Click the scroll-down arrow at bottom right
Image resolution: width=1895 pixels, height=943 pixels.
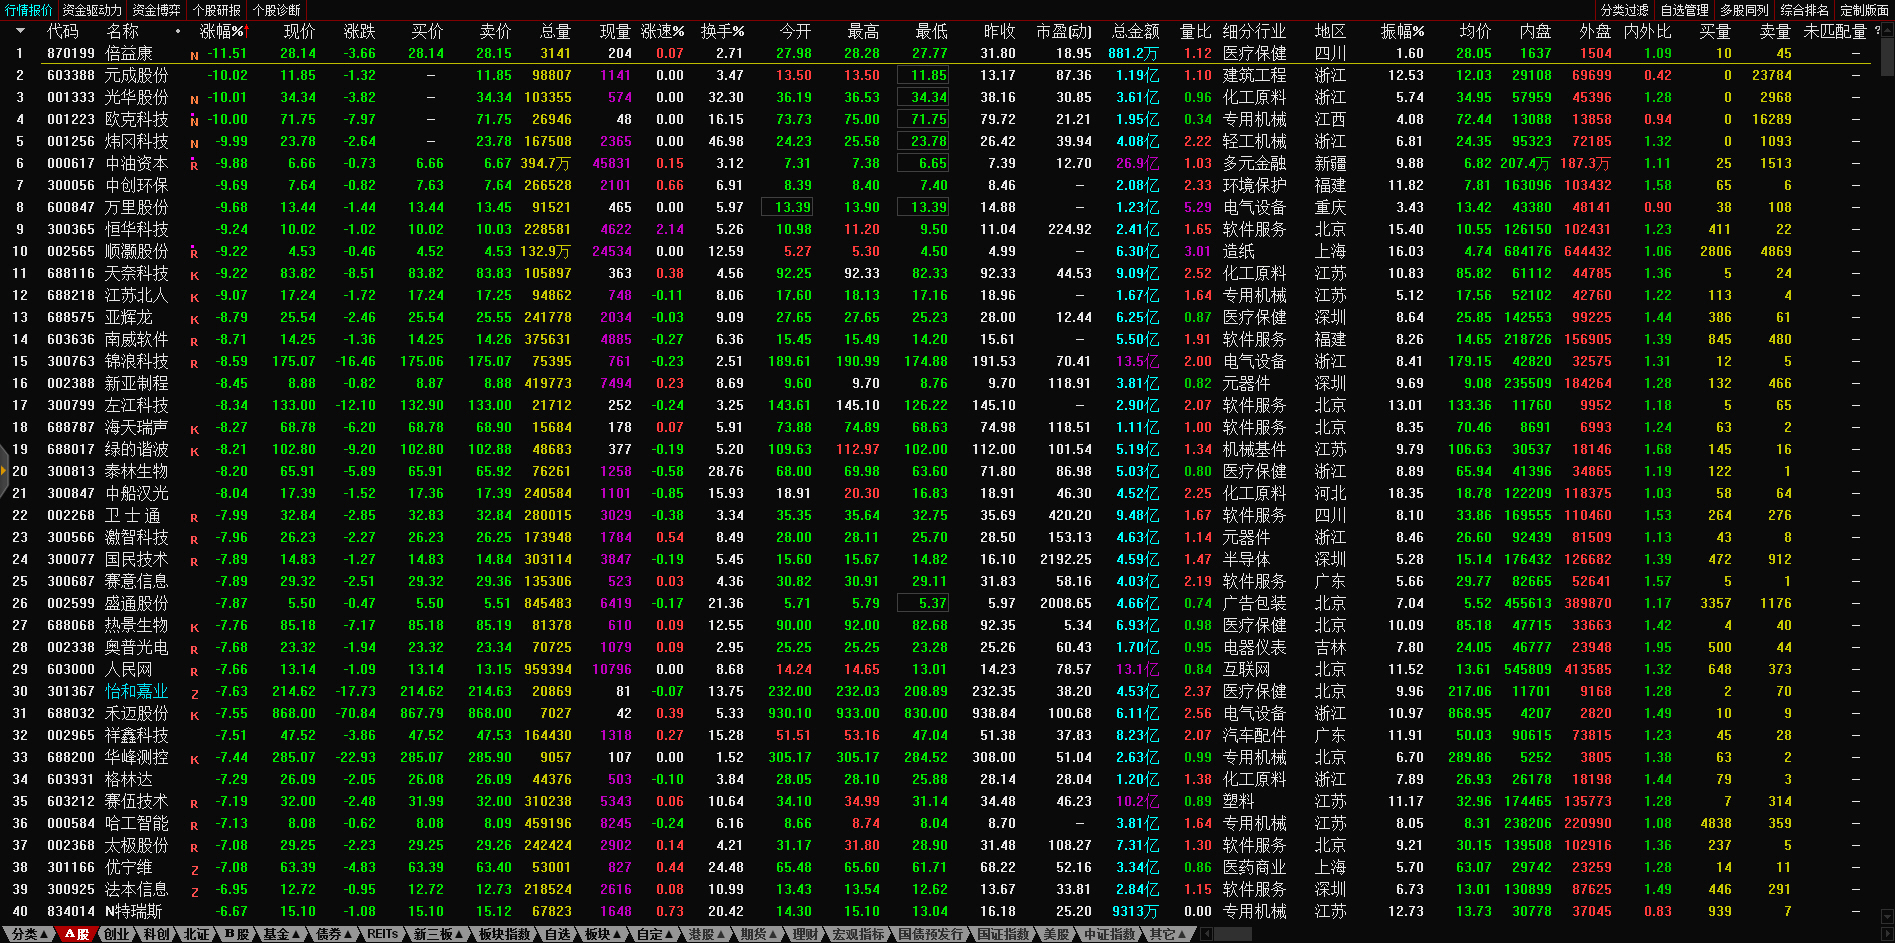click(1886, 916)
